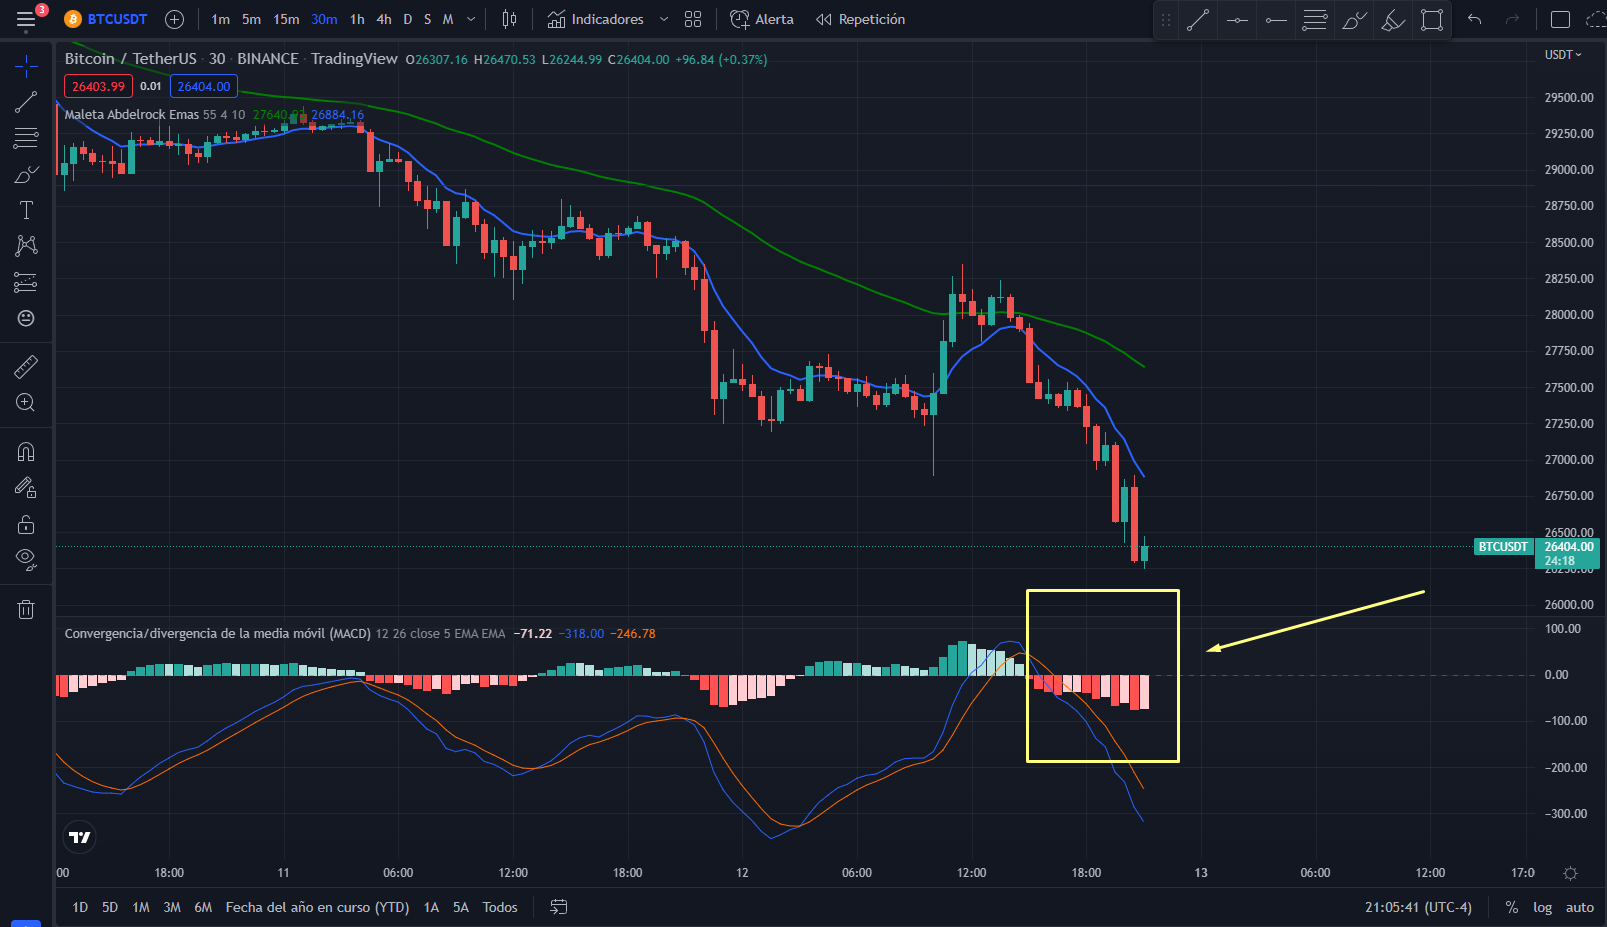Toggle magnet mode for drawings

click(26, 452)
